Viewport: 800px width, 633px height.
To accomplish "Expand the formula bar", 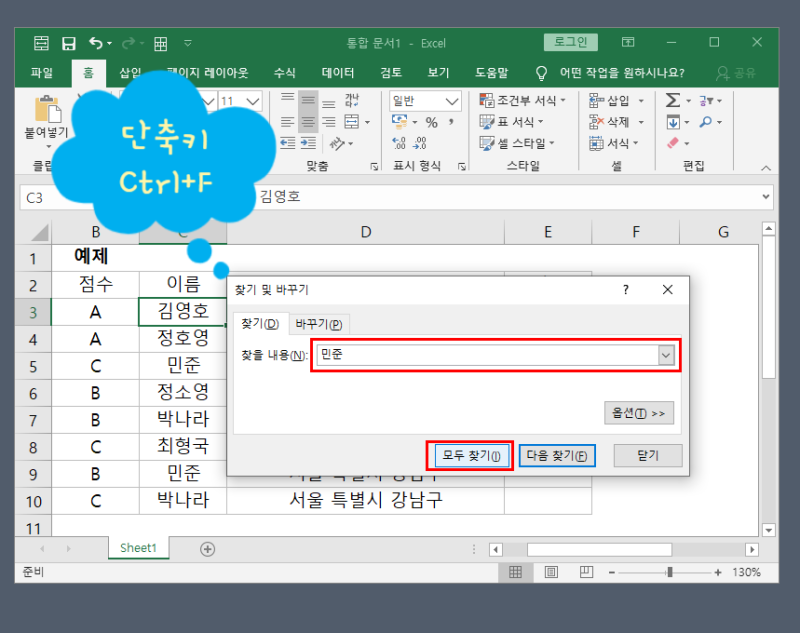I will click(765, 196).
